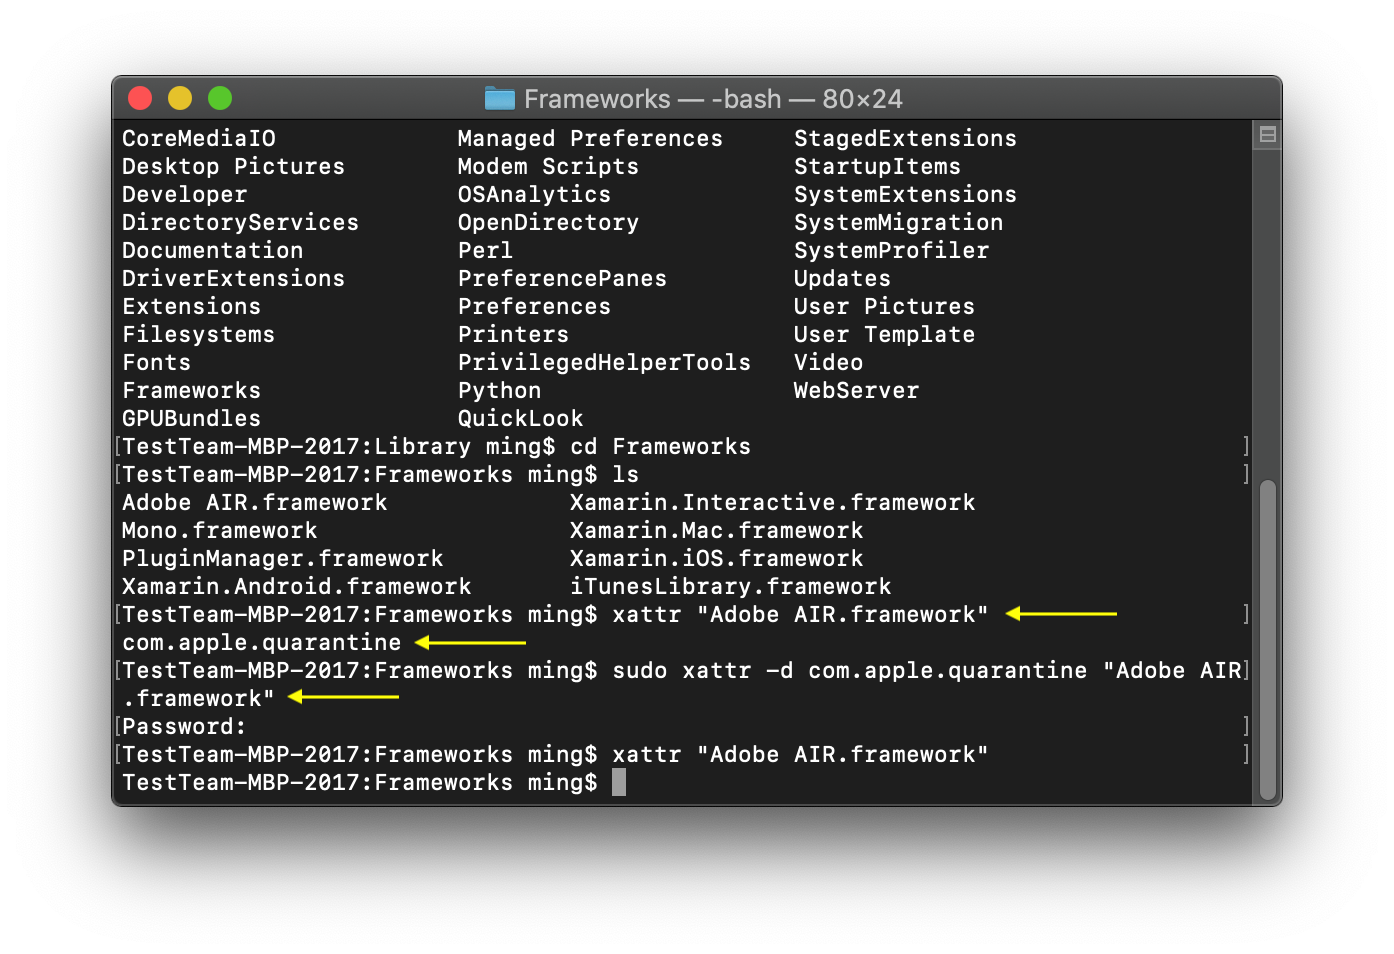Click the window title text Frameworks — -bash
The height and width of the screenshot is (954, 1394).
click(x=653, y=99)
